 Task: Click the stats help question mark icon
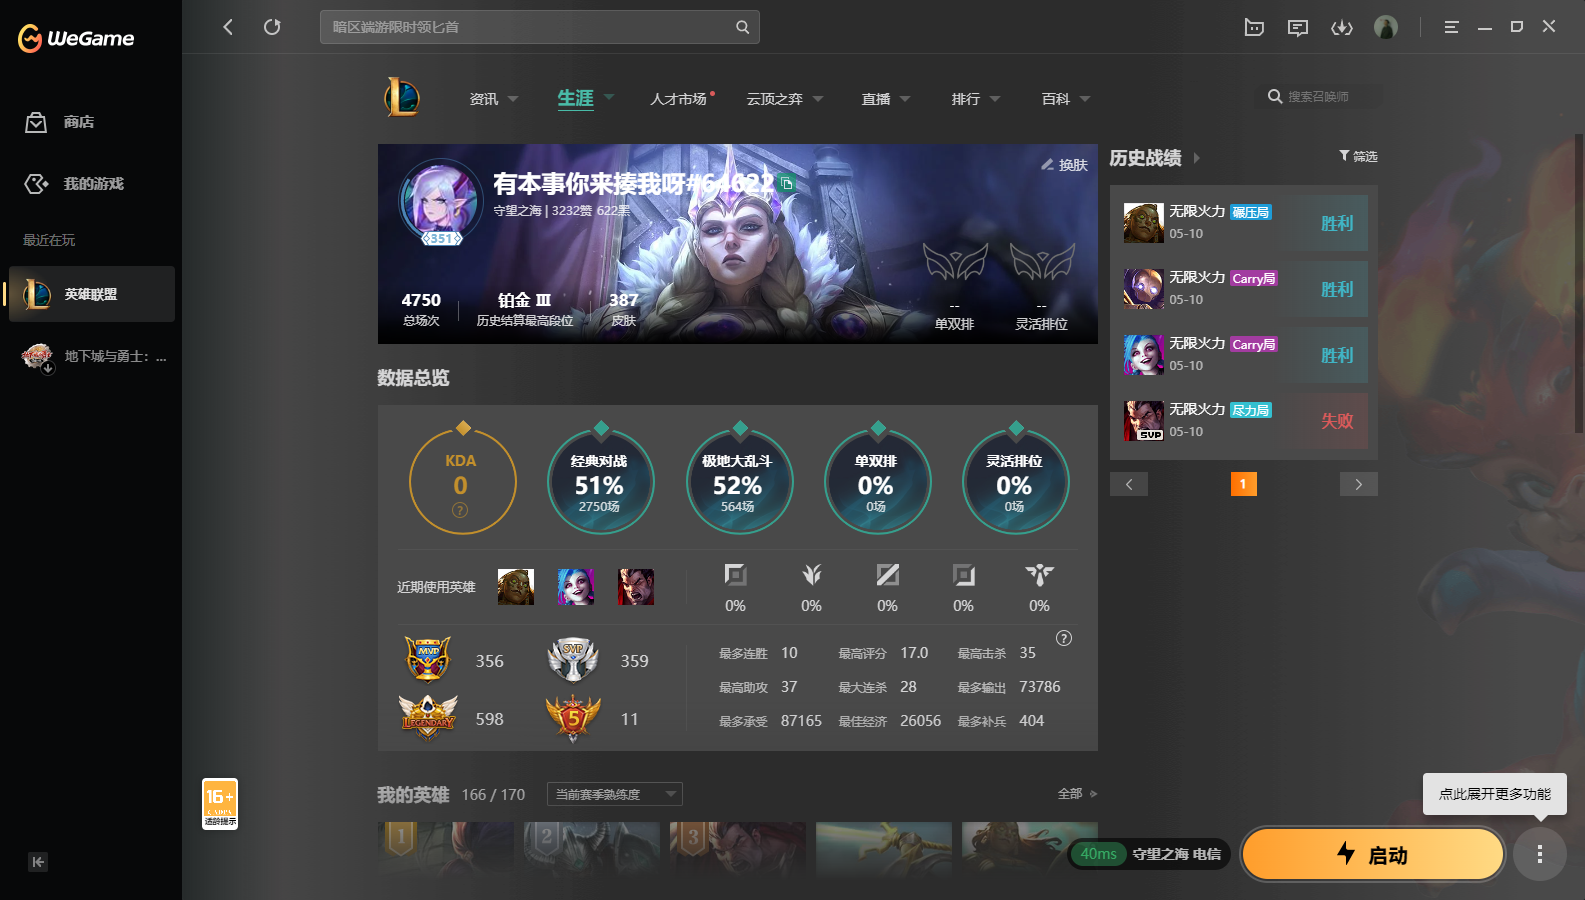pyautogui.click(x=1064, y=638)
